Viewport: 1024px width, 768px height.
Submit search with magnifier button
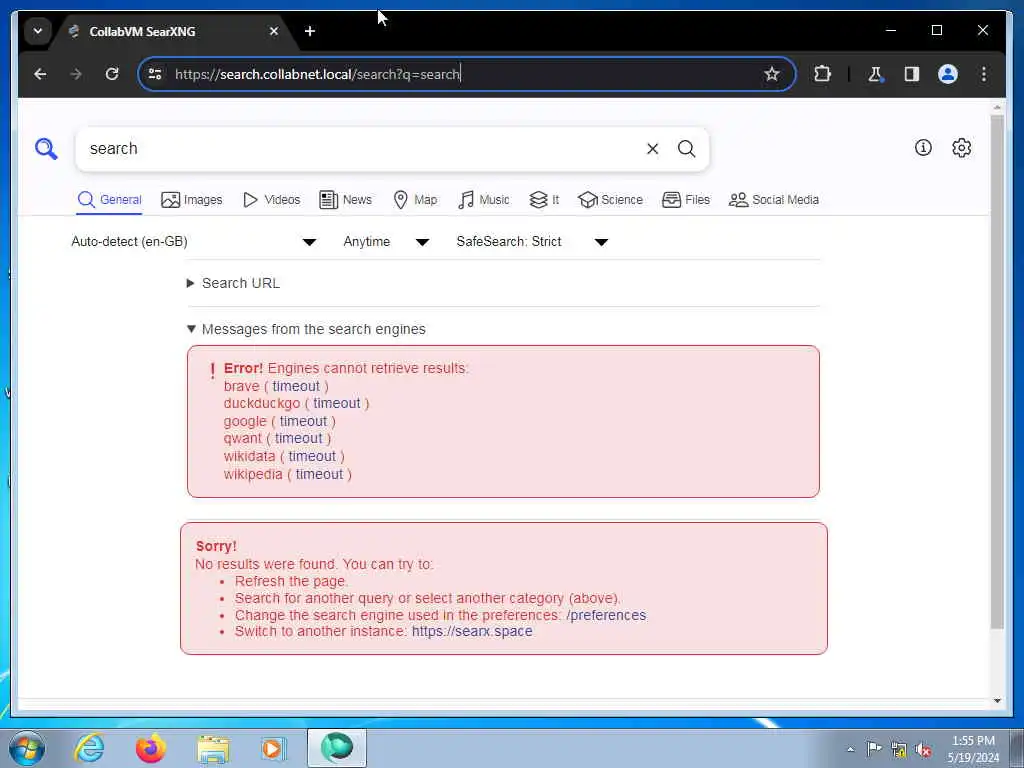click(x=686, y=149)
